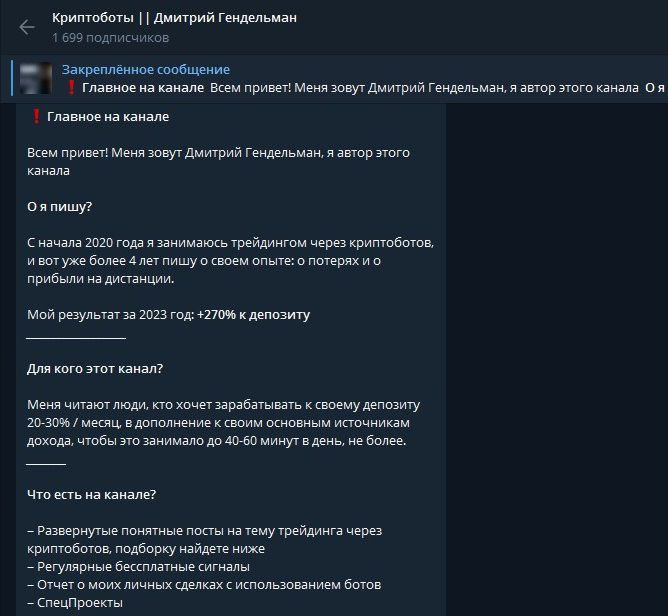Open channel info via title Криптоботы || Дмитрий Гендельман

click(x=174, y=18)
